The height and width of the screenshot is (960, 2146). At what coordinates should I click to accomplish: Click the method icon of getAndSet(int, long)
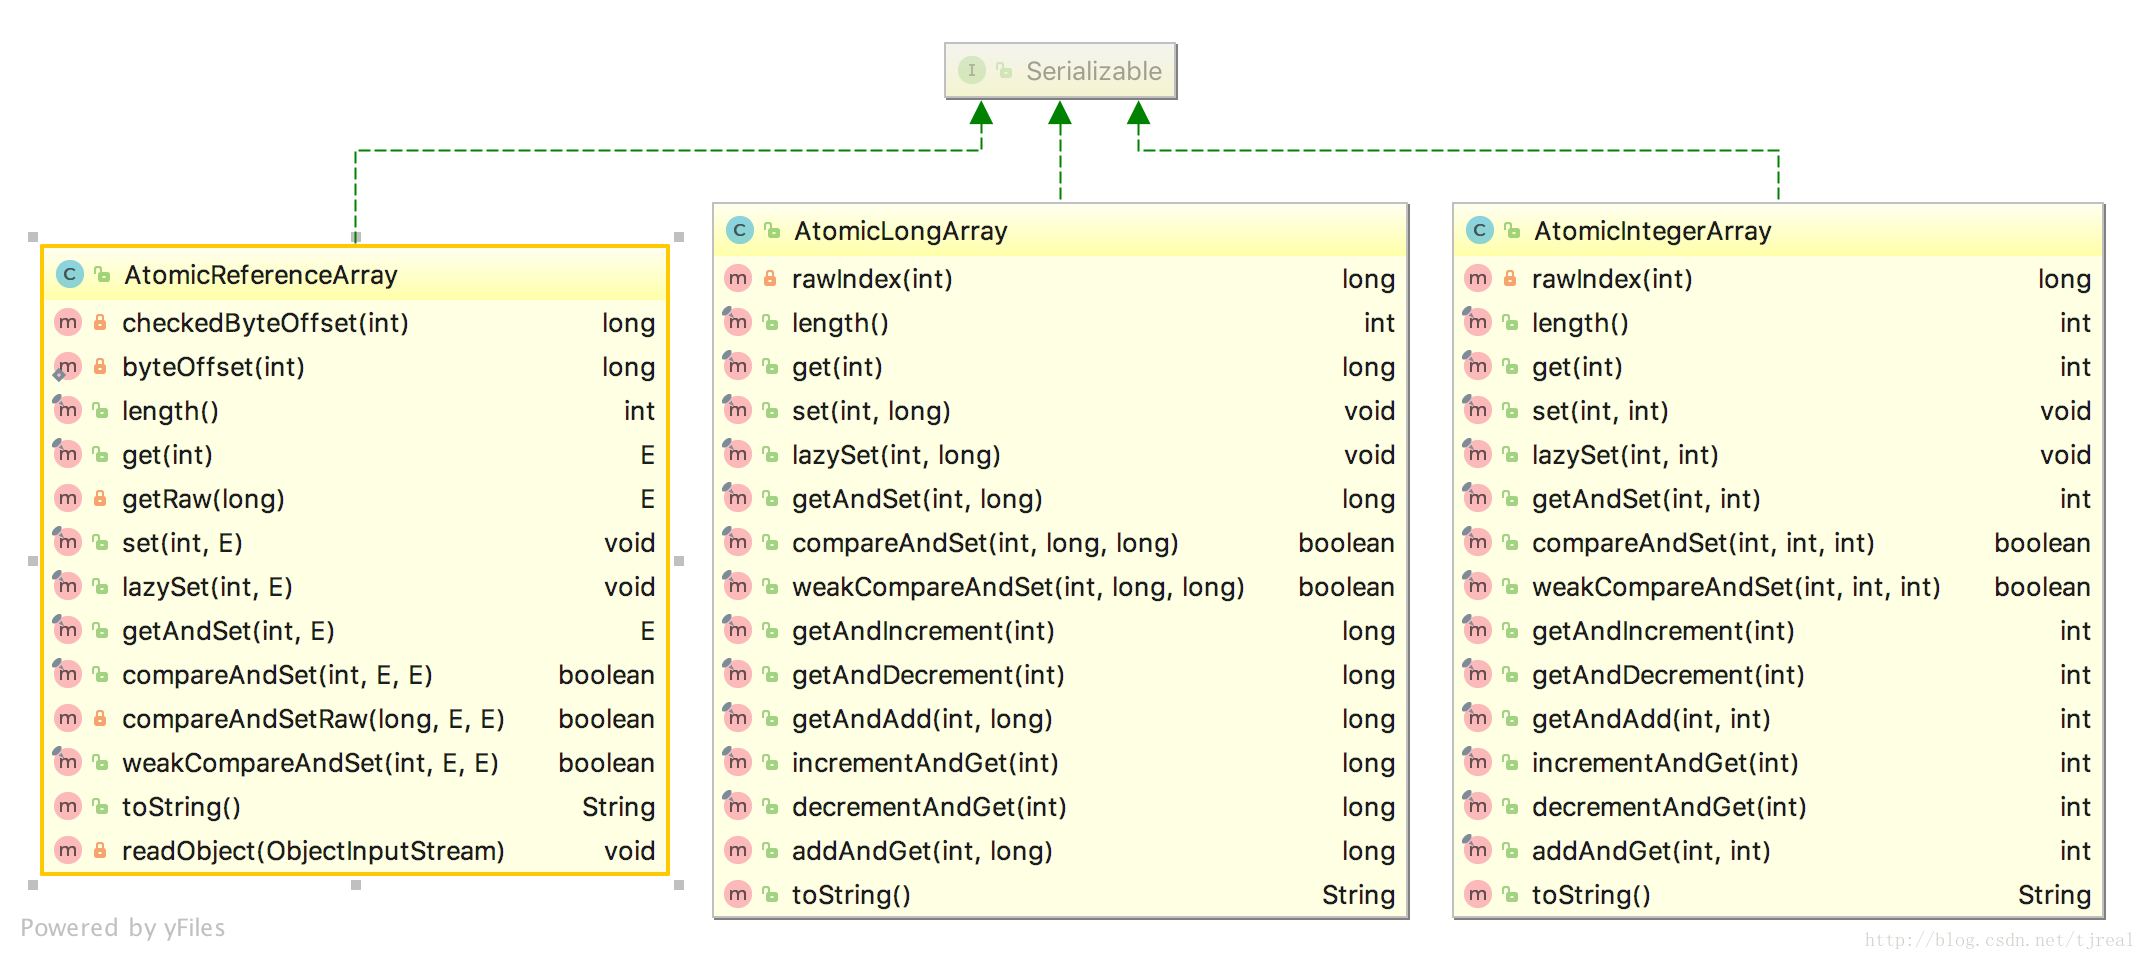738,498
